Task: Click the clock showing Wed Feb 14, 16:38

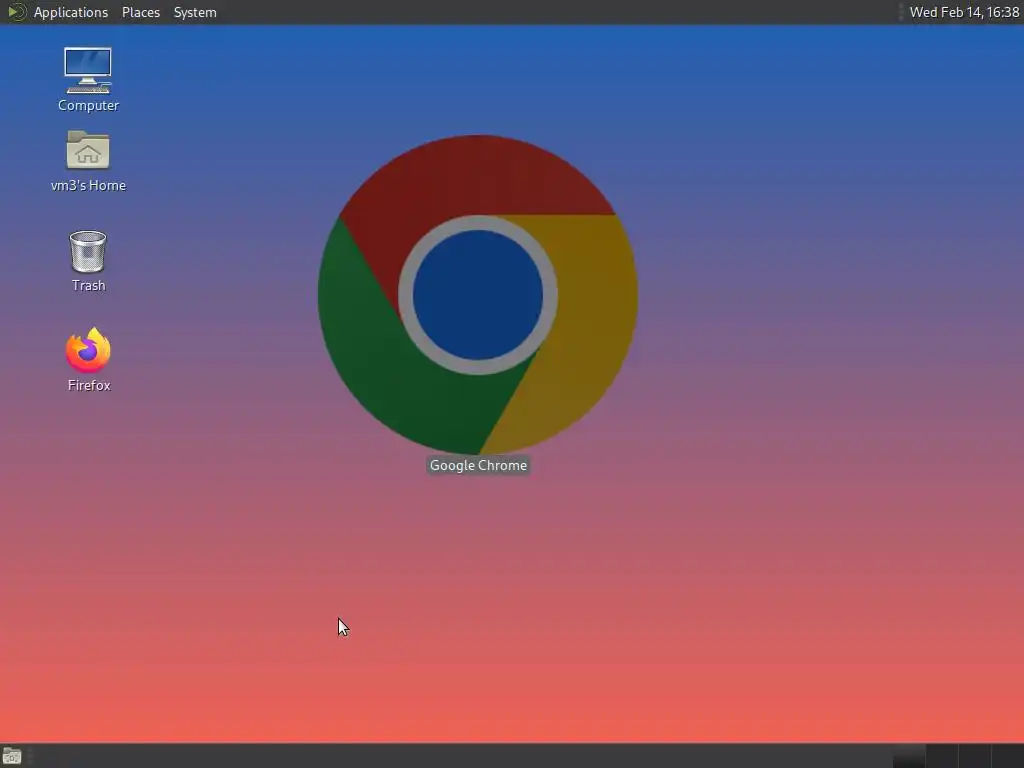Action: [964, 12]
